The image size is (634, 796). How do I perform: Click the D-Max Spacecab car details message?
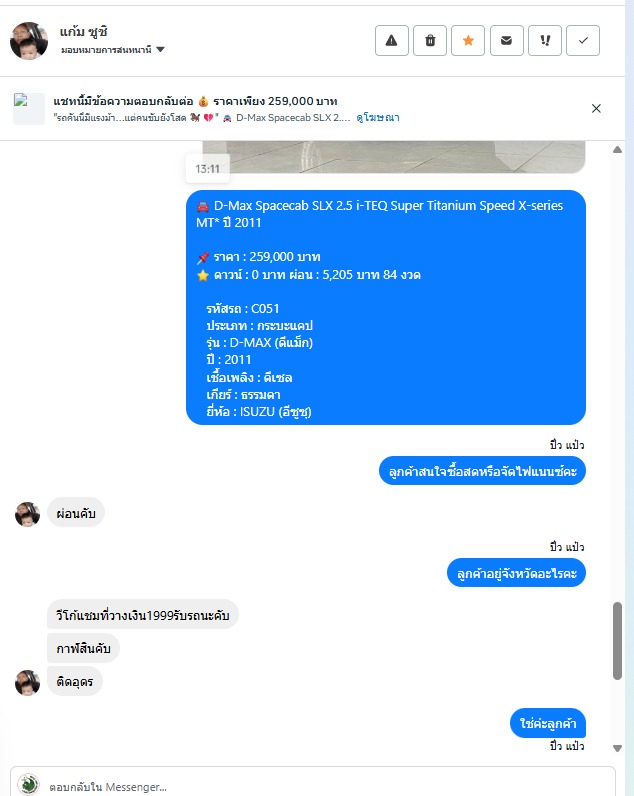(x=386, y=308)
